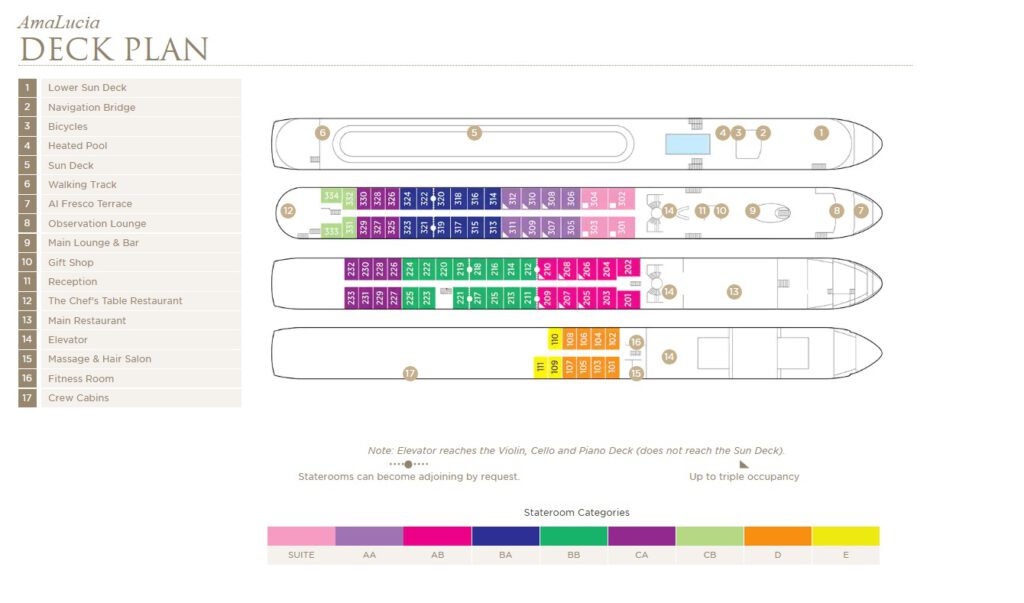Click circled marker 13 for the Main Restaurant
Viewport: 1024px width, 603px height.
734,291
